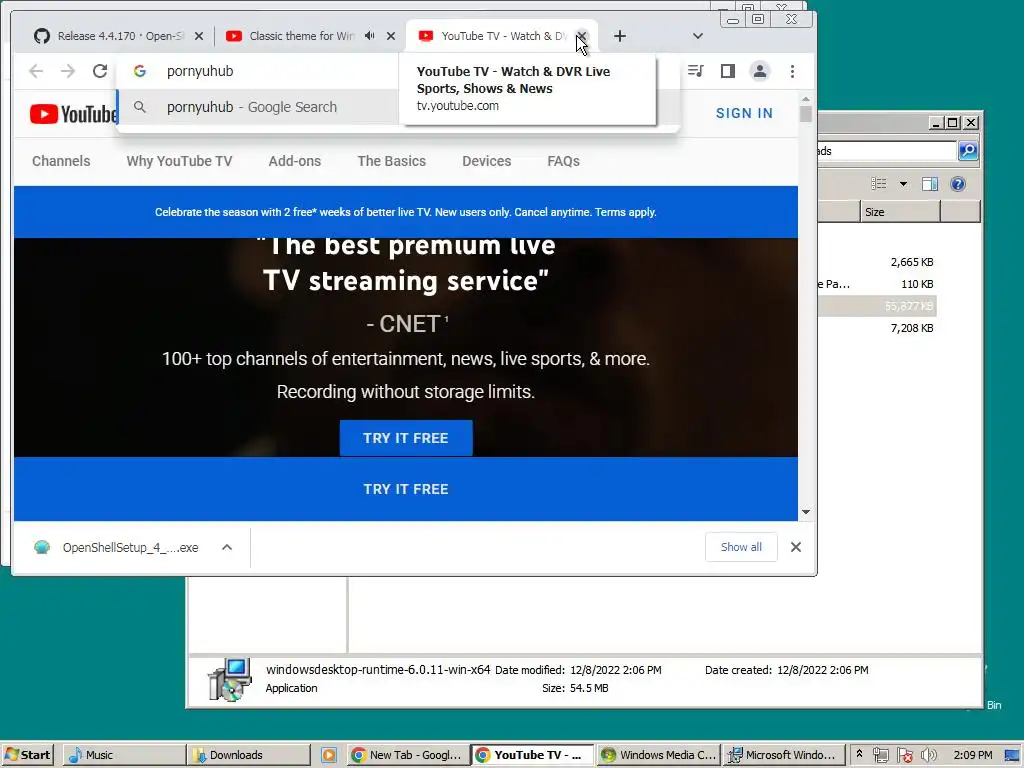
Task: Switch to Windows Media Center taskbar button
Action: (x=658, y=755)
